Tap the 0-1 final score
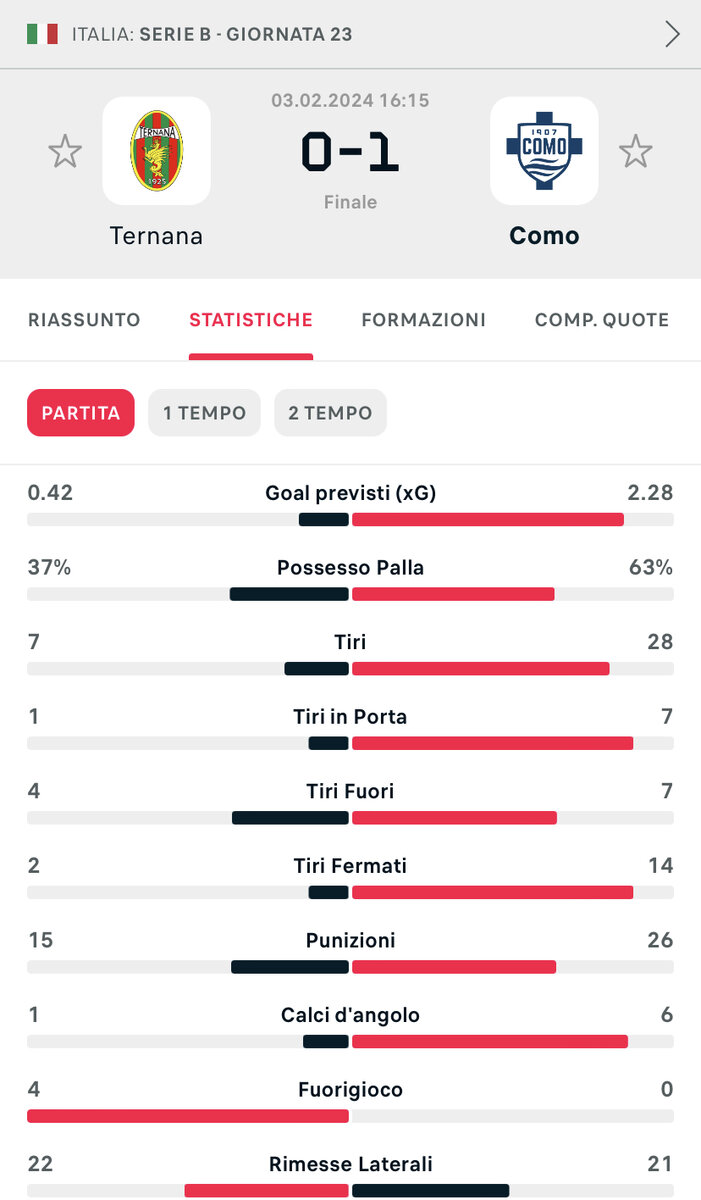Image resolution: width=701 pixels, height=1200 pixels. 350,152
